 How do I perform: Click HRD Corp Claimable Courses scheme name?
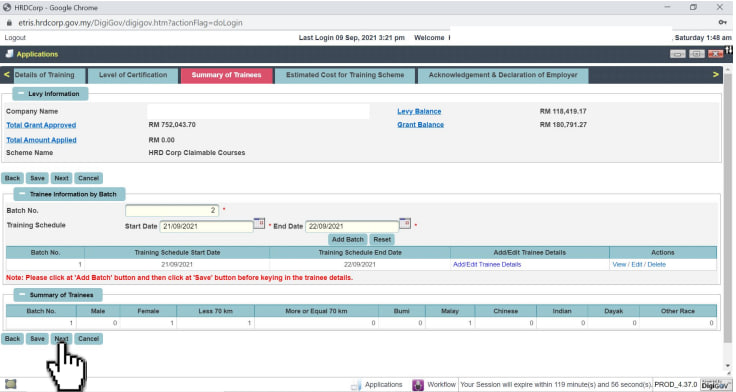point(197,153)
